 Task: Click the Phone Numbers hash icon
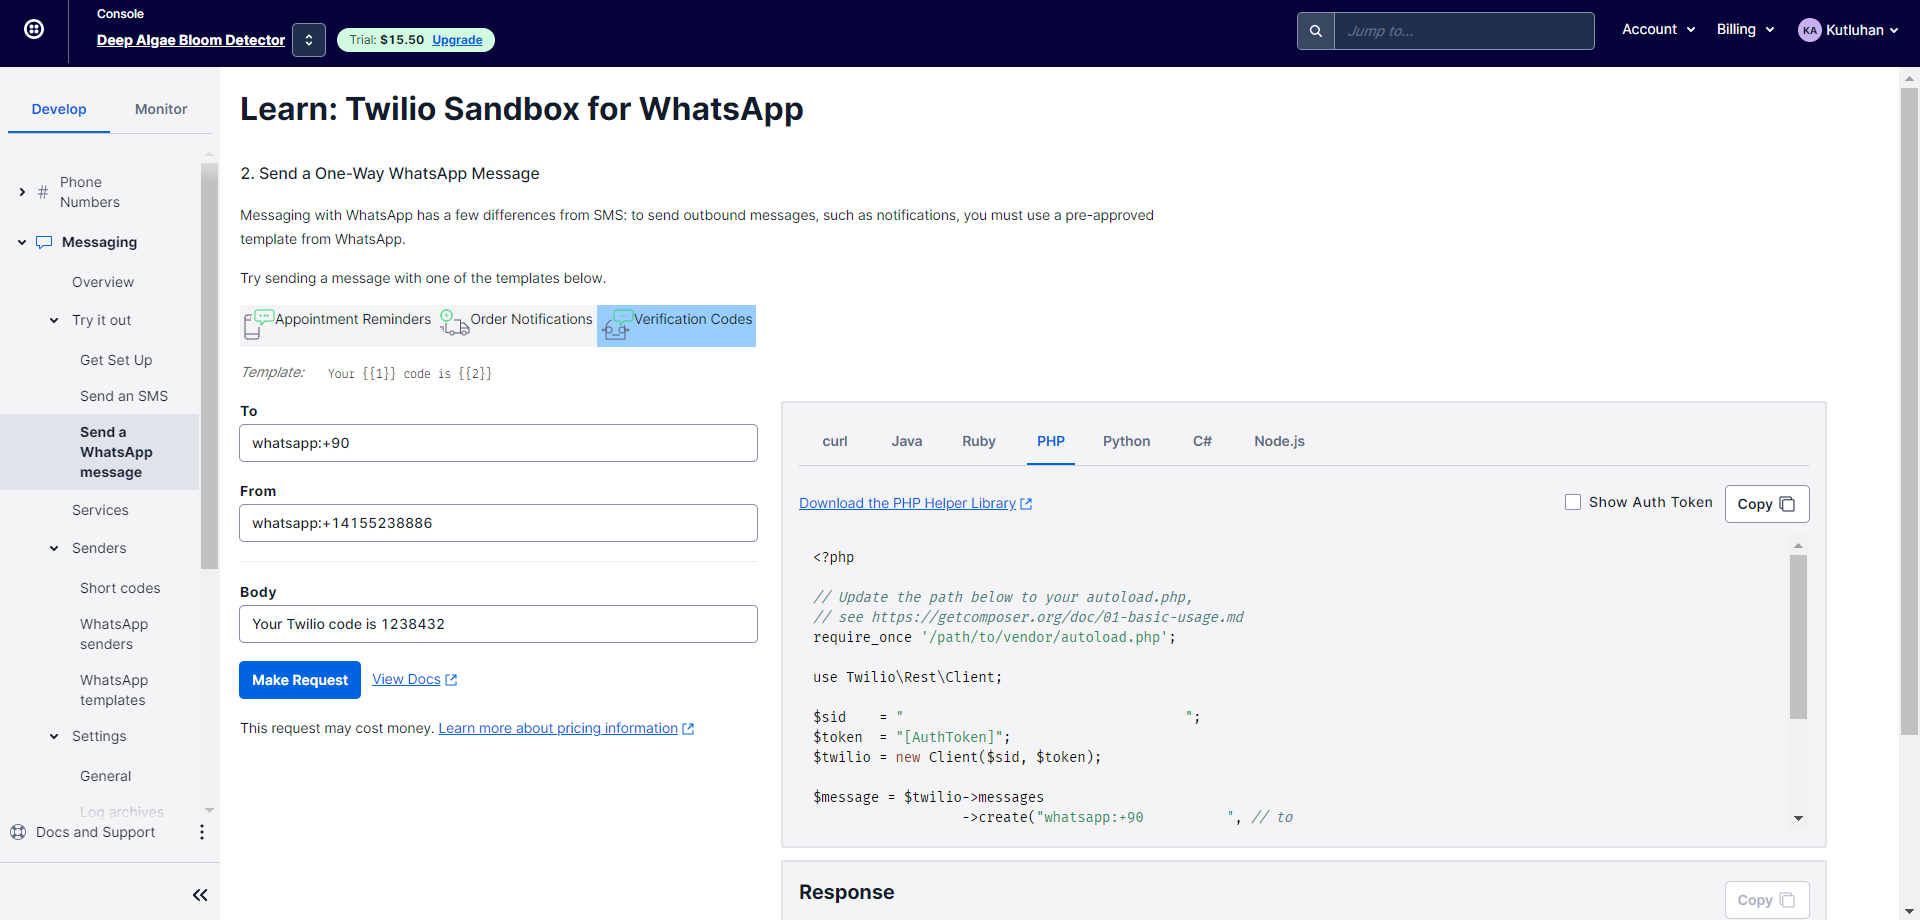(x=43, y=191)
